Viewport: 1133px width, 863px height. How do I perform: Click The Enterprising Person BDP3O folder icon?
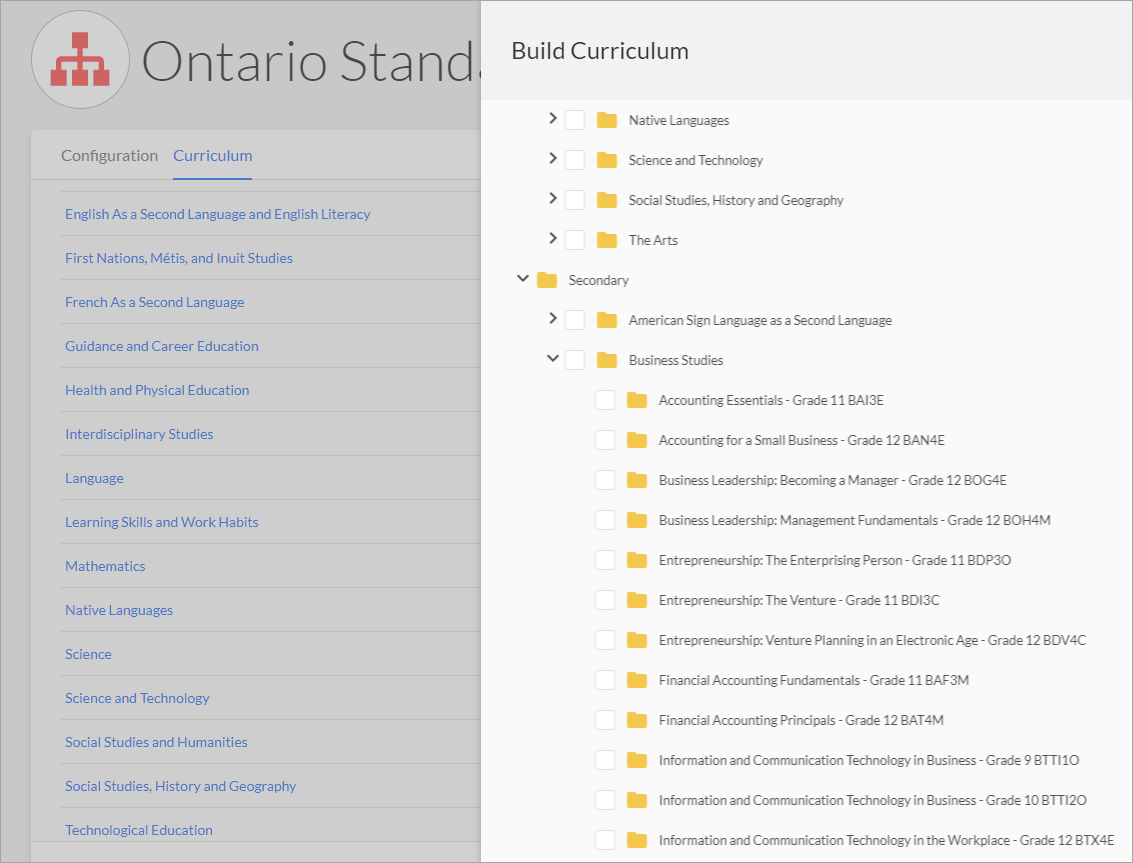point(637,560)
